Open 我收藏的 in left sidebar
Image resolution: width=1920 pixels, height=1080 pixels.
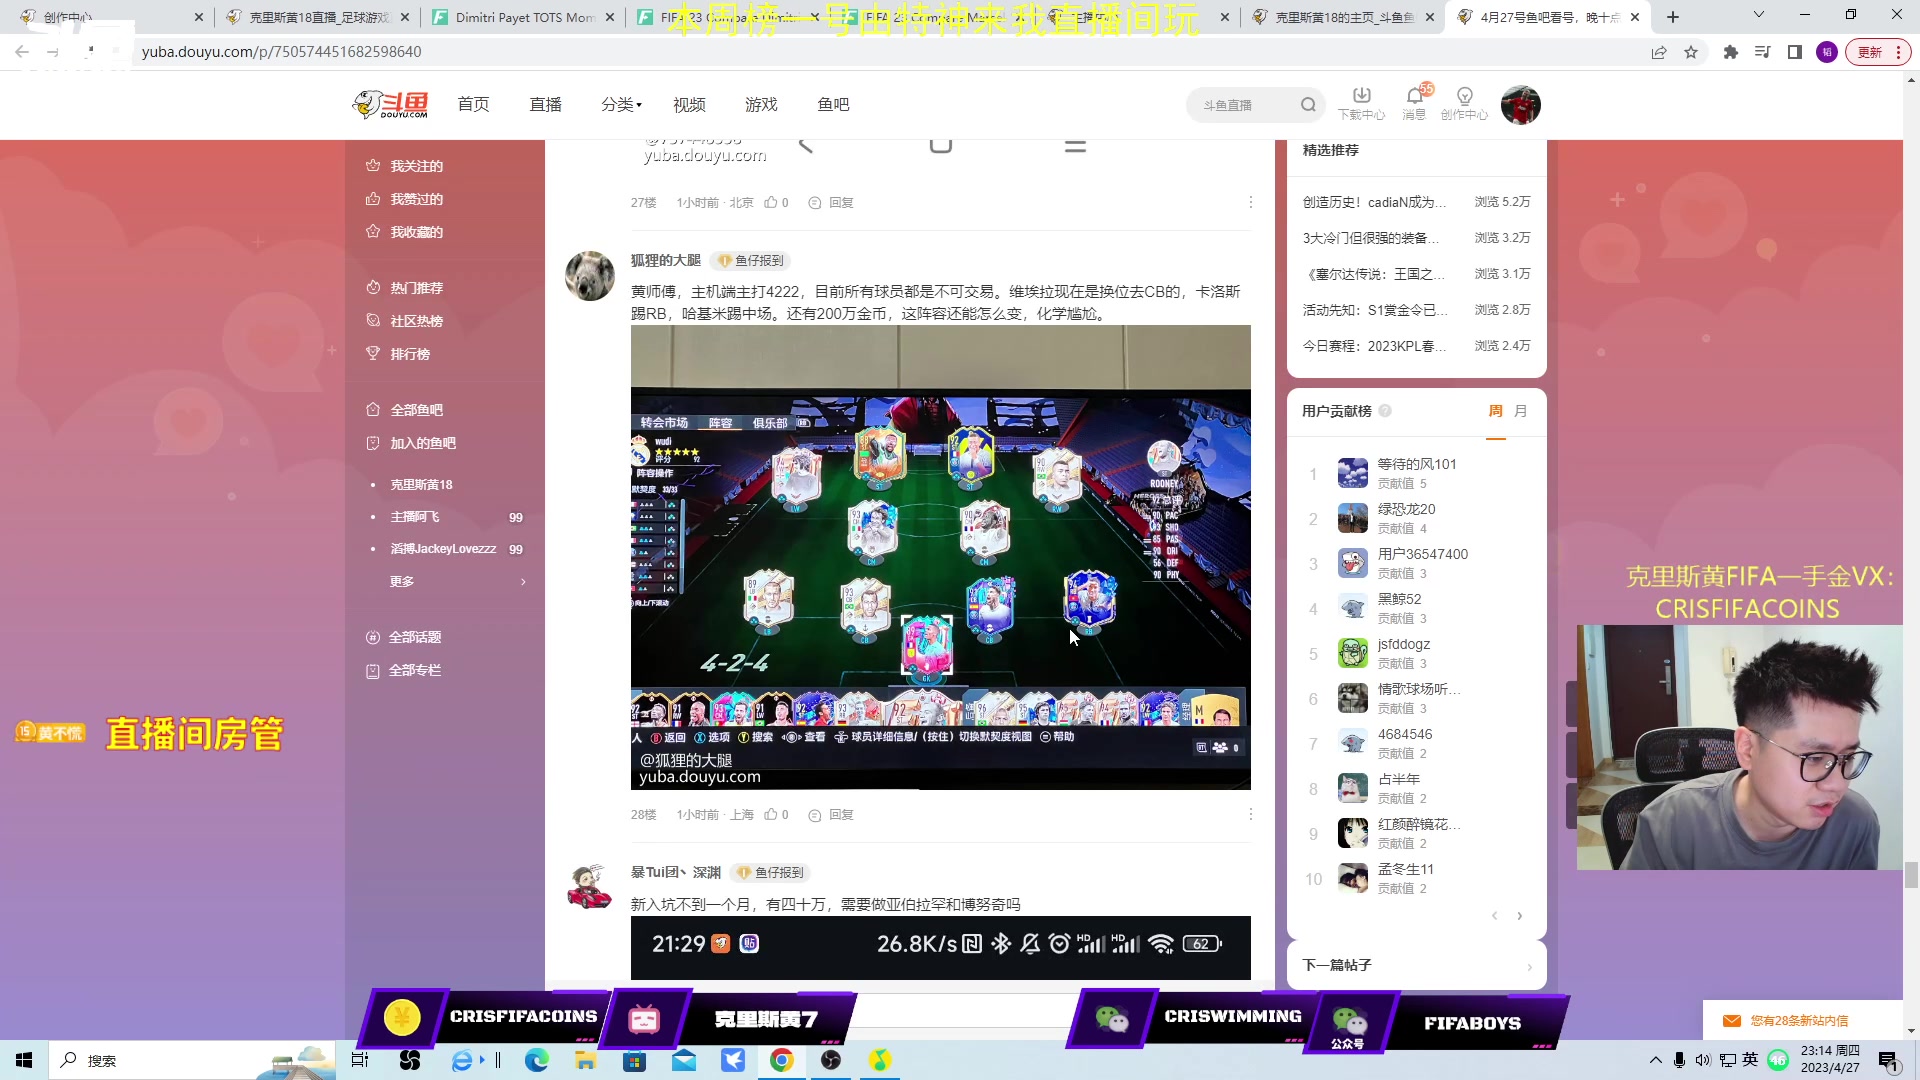(x=416, y=232)
